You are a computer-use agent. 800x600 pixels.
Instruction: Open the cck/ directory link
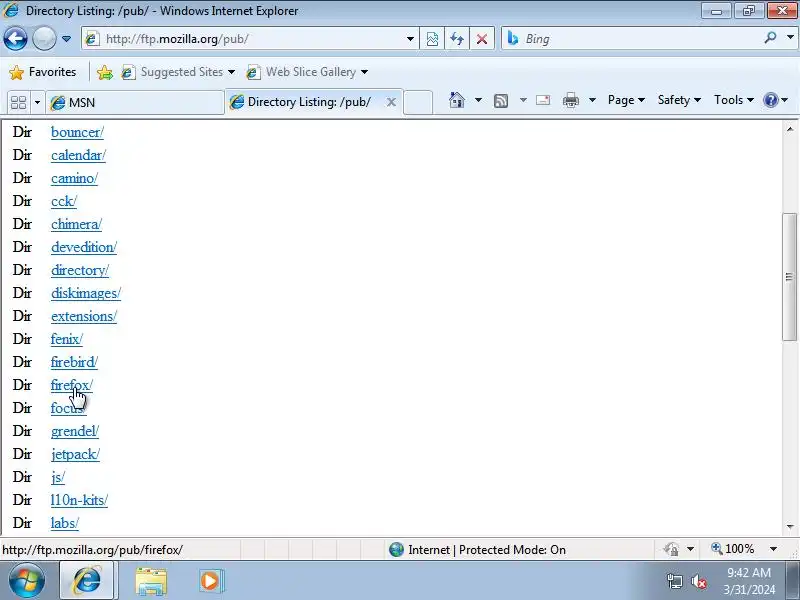(64, 201)
